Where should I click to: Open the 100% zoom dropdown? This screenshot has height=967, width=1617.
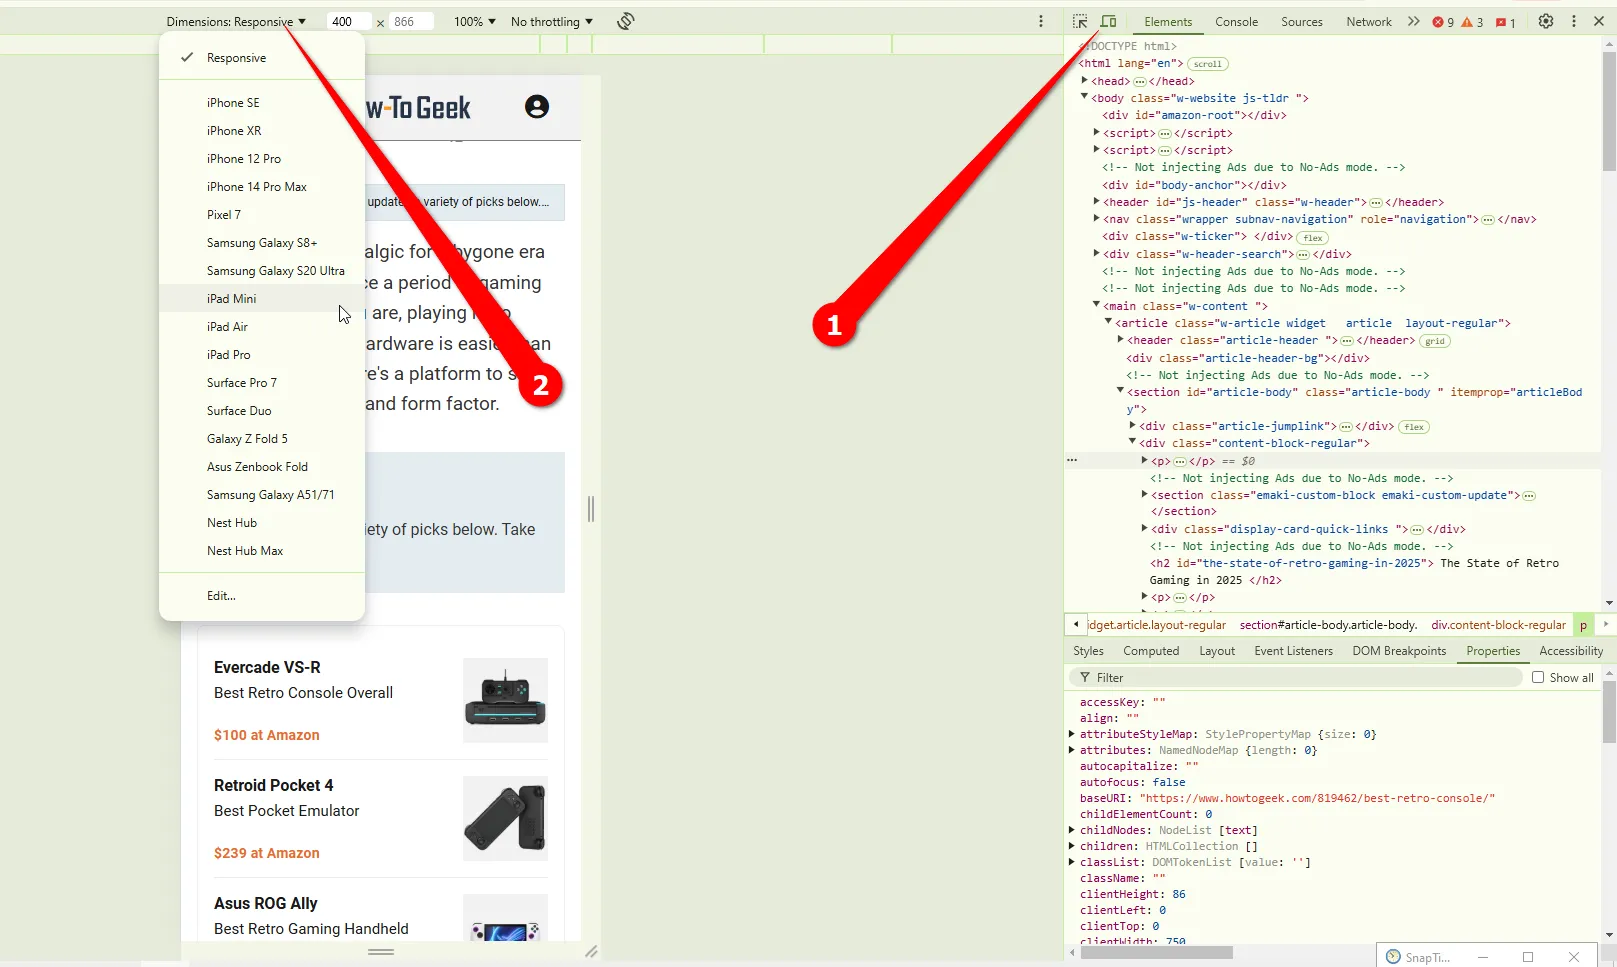(x=474, y=21)
